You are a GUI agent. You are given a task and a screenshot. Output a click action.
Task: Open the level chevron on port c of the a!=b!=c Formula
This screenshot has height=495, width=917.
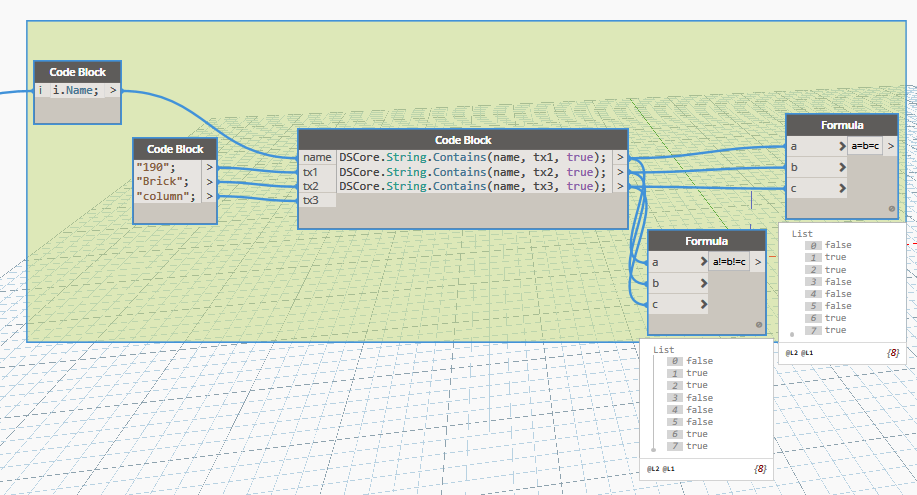(x=704, y=304)
